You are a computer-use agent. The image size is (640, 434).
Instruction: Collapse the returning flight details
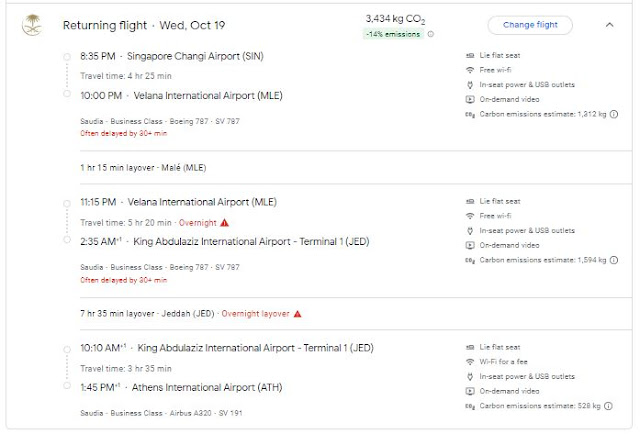click(609, 24)
